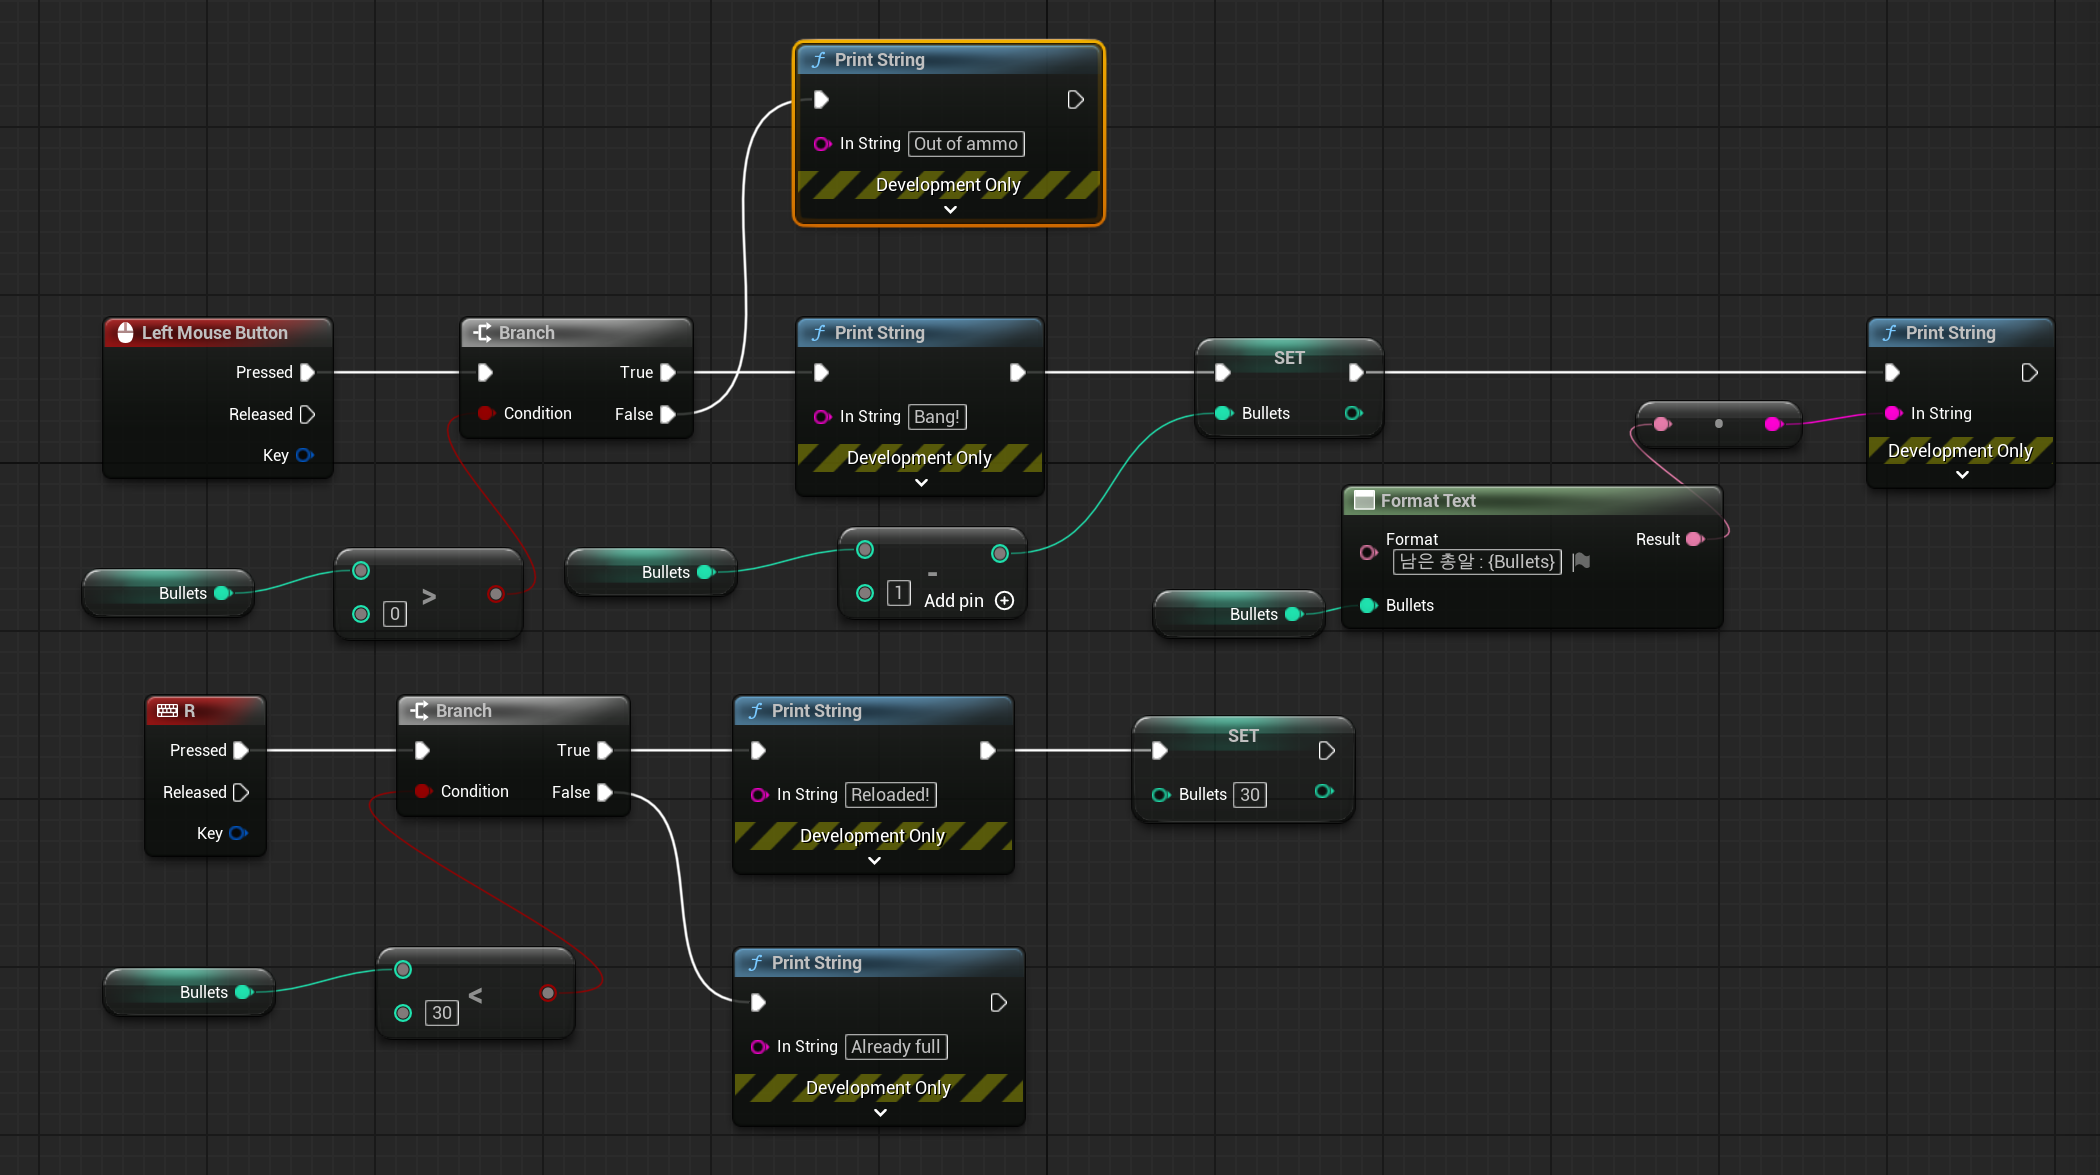The image size is (2100, 1175).
Task: Click the function icon on Out of ammo Print String
Action: click(x=819, y=60)
